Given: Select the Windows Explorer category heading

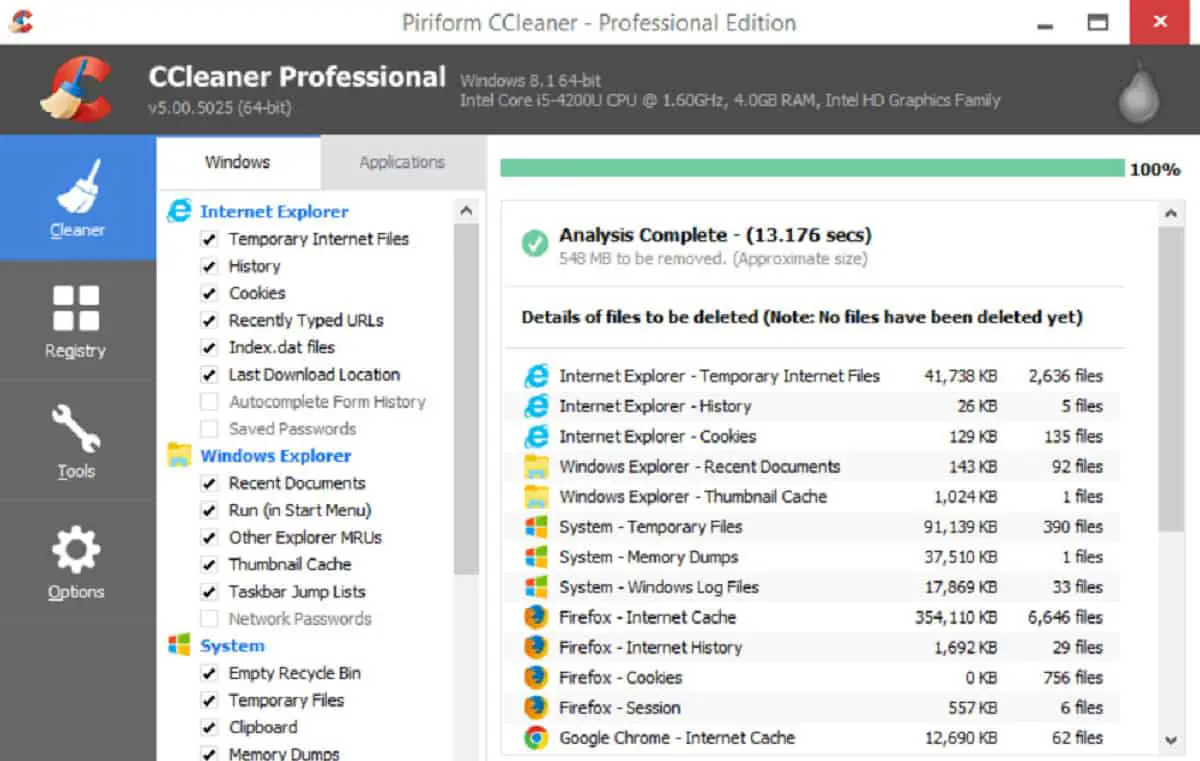Looking at the screenshot, I should pyautogui.click(x=276, y=455).
